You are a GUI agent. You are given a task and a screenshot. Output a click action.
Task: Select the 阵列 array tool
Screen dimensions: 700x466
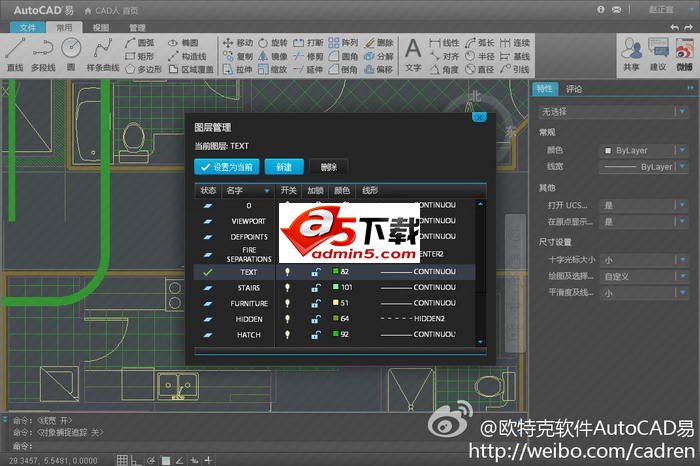point(343,43)
